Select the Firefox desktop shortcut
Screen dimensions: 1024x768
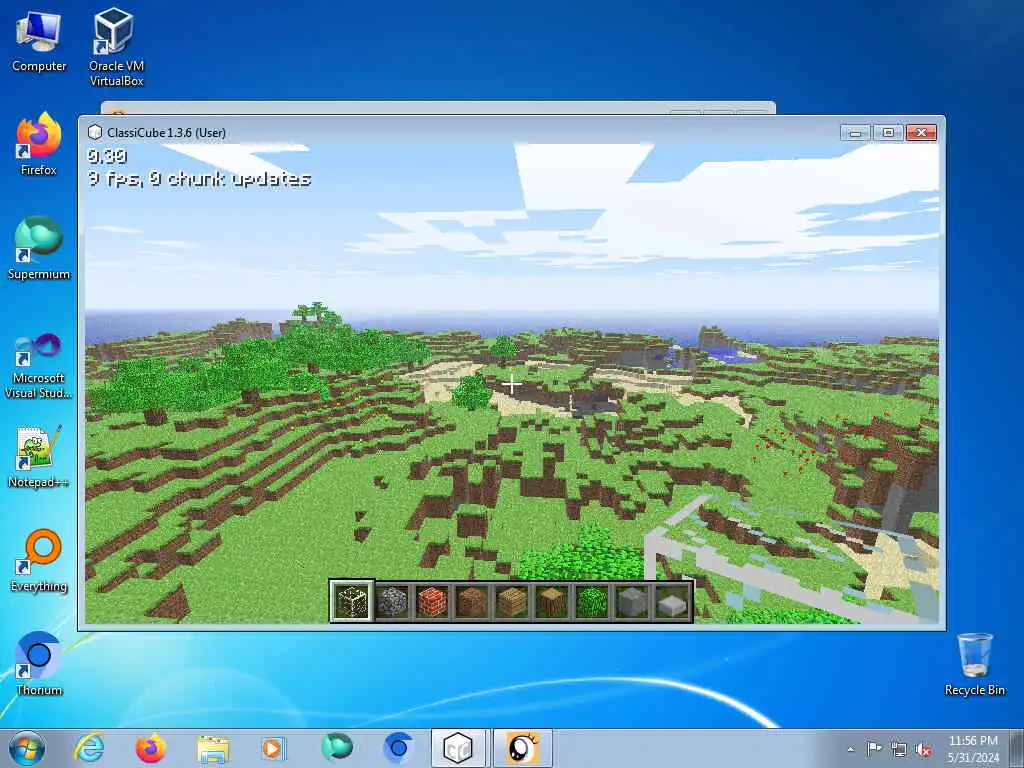[x=39, y=144]
